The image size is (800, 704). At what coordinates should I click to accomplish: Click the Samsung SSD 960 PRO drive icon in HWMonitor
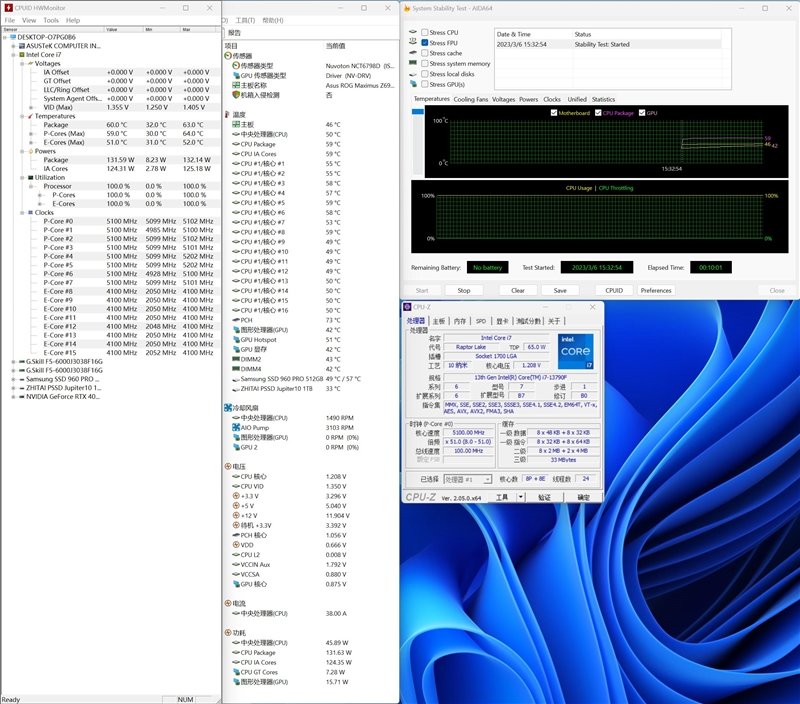(22, 379)
